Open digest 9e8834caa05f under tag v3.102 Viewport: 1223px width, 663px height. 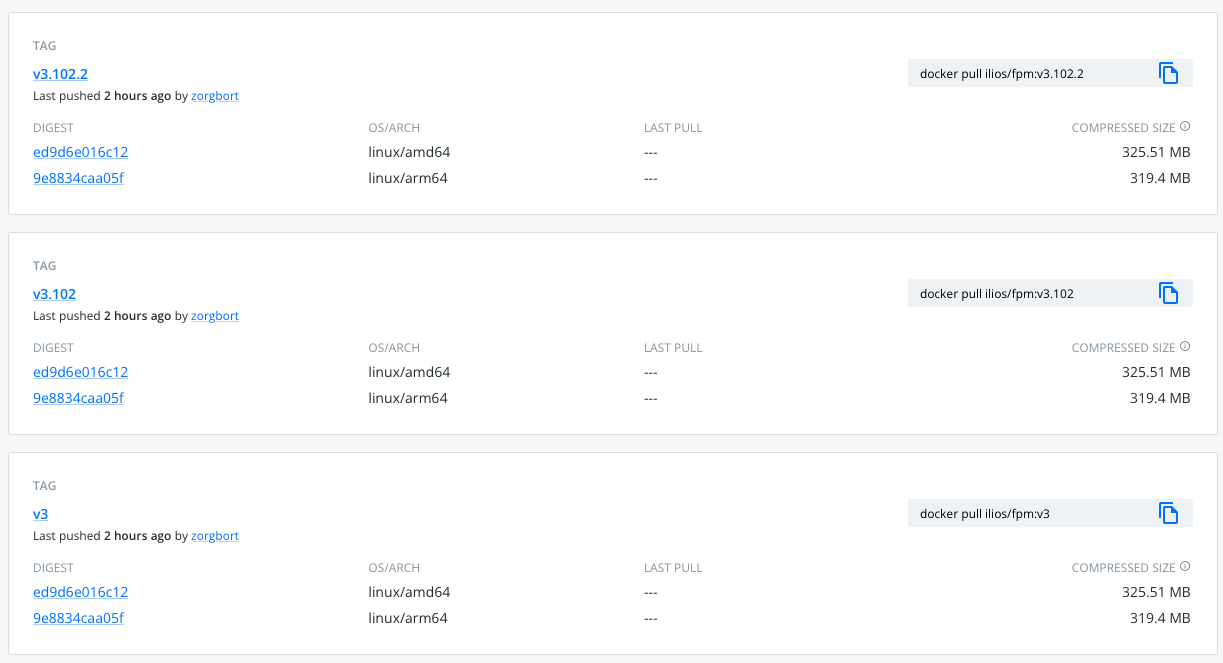tap(78, 398)
